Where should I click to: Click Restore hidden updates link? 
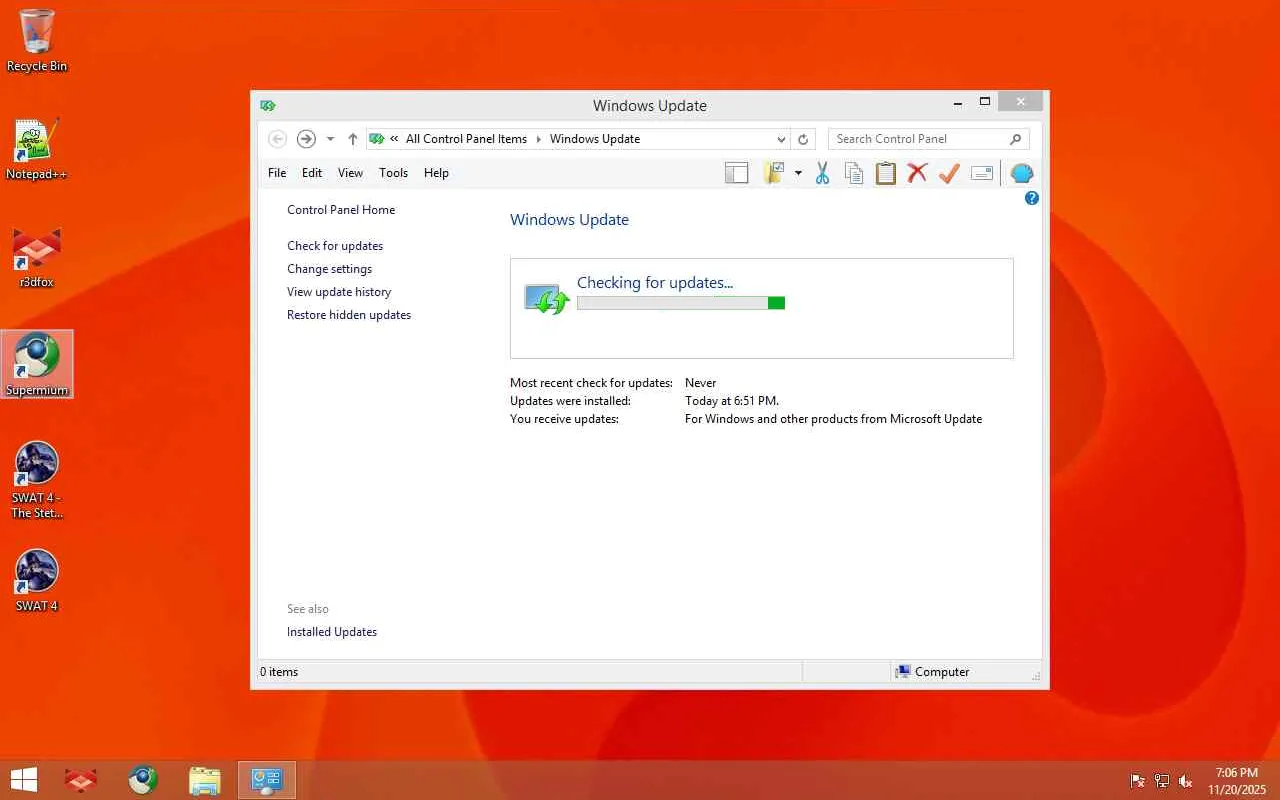click(x=349, y=315)
